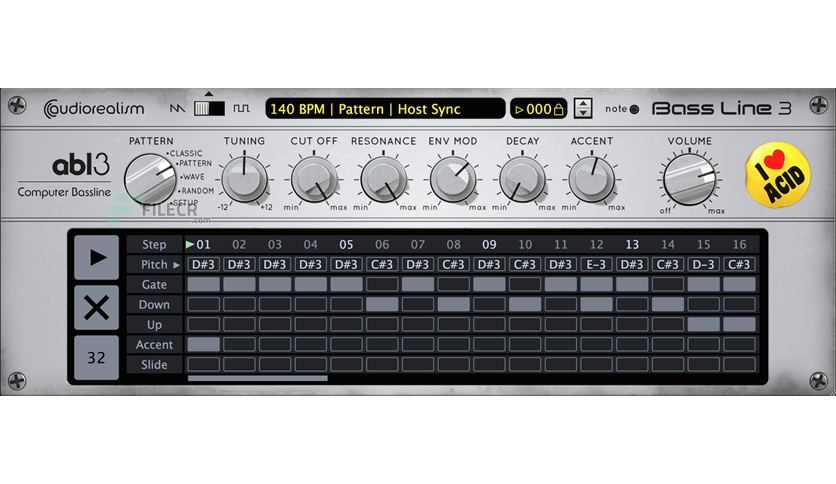Viewport: 836px width, 484px height.
Task: Open the pitch cell C#3 at step 14
Action: click(668, 264)
